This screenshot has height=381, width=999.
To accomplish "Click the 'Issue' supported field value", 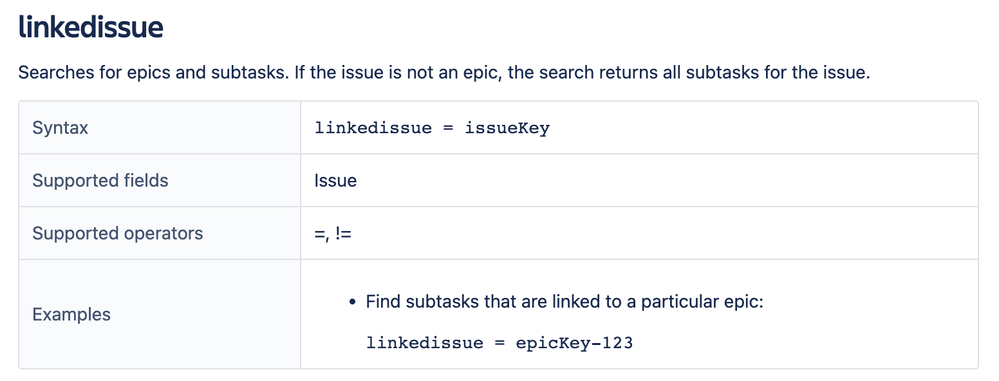I will point(336,181).
